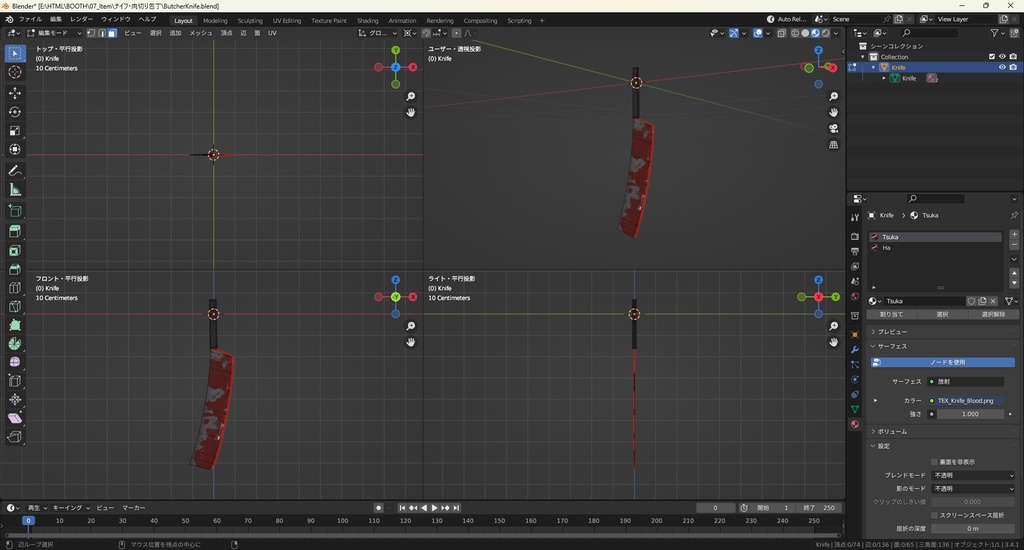Select the Extrude Region tool
This screenshot has width=1024, height=550.
click(x=15, y=232)
